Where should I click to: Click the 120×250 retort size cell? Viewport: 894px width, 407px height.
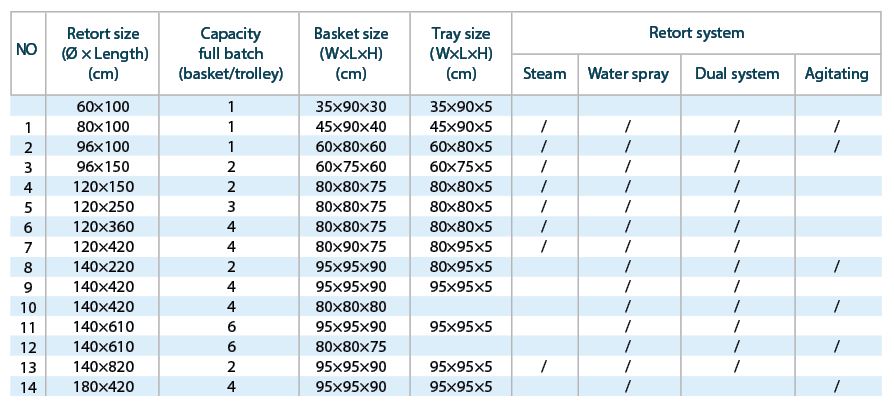103,206
